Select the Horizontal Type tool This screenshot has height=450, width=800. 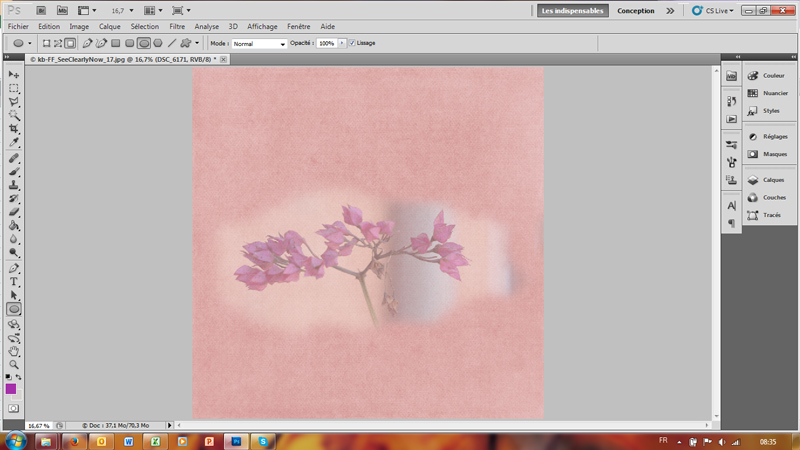pyautogui.click(x=14, y=282)
